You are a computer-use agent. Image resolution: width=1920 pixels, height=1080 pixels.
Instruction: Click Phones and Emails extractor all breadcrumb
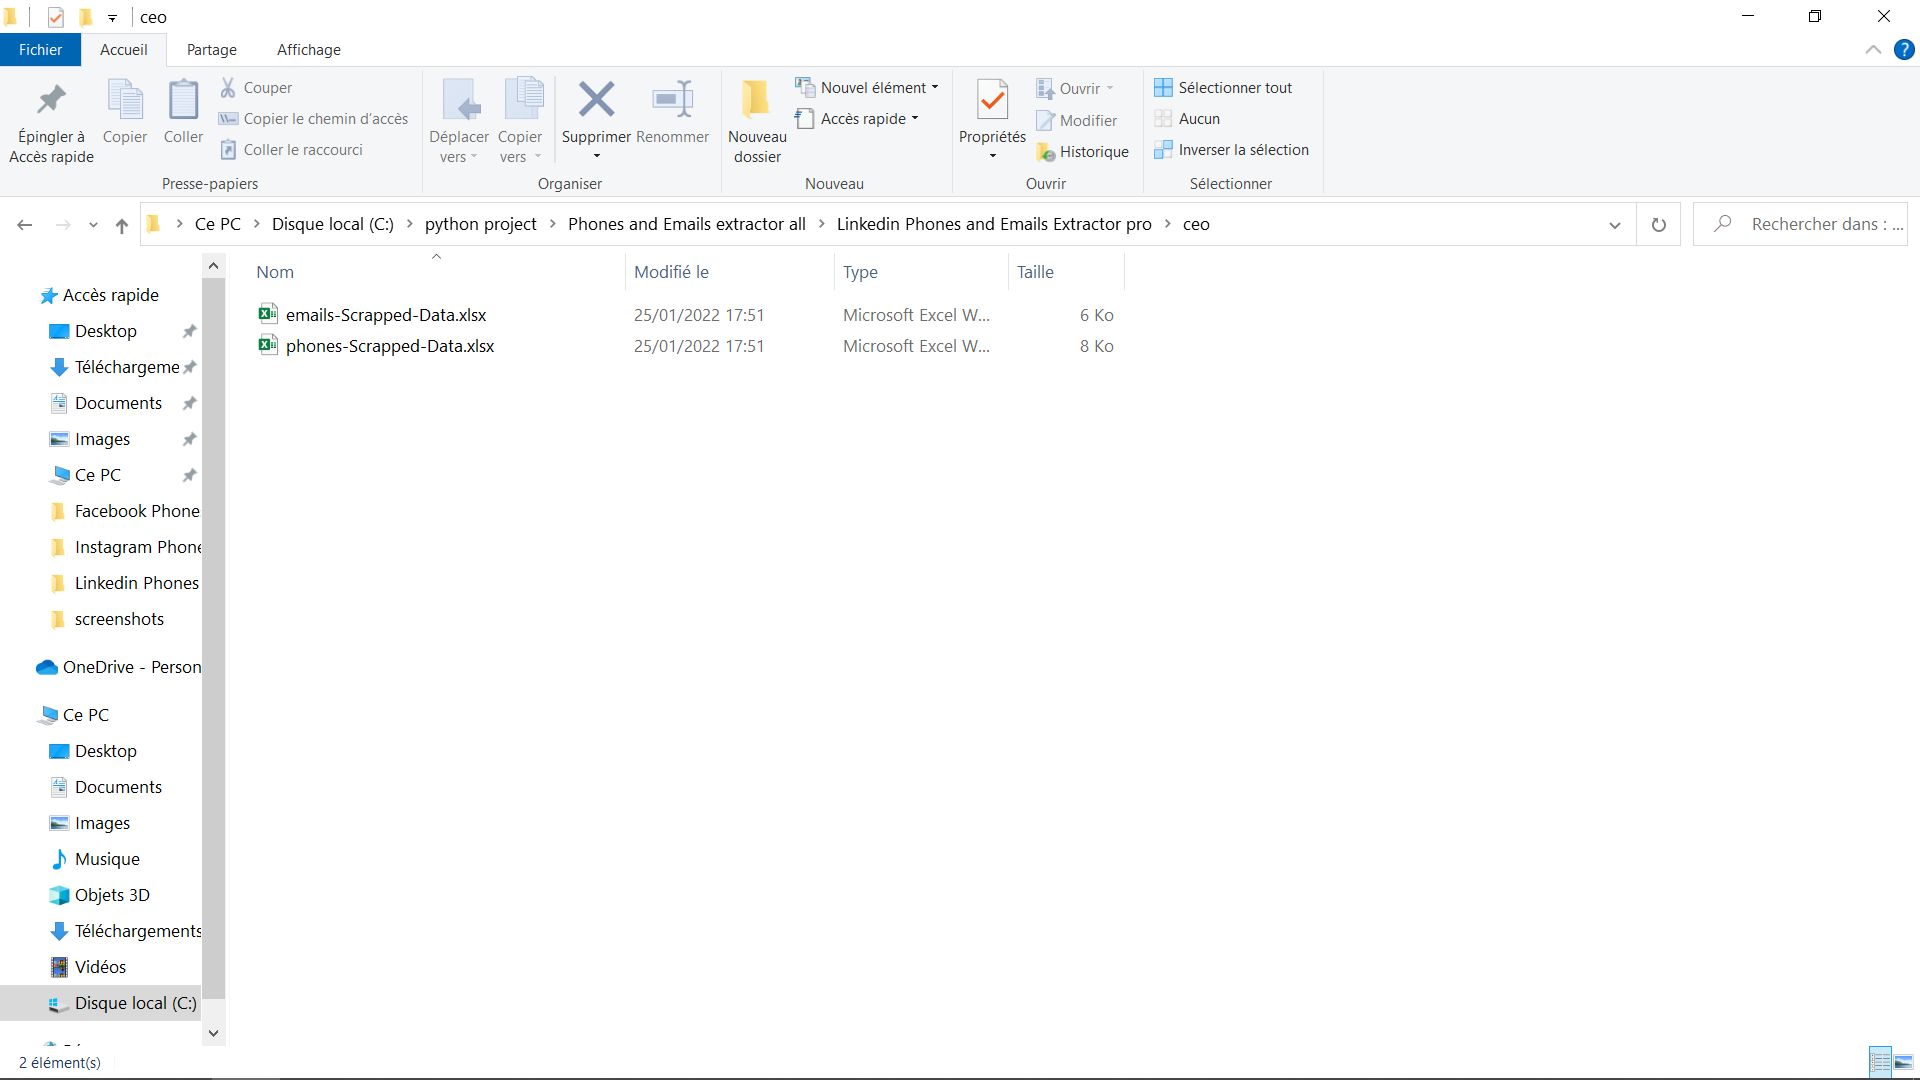pyautogui.click(x=687, y=224)
